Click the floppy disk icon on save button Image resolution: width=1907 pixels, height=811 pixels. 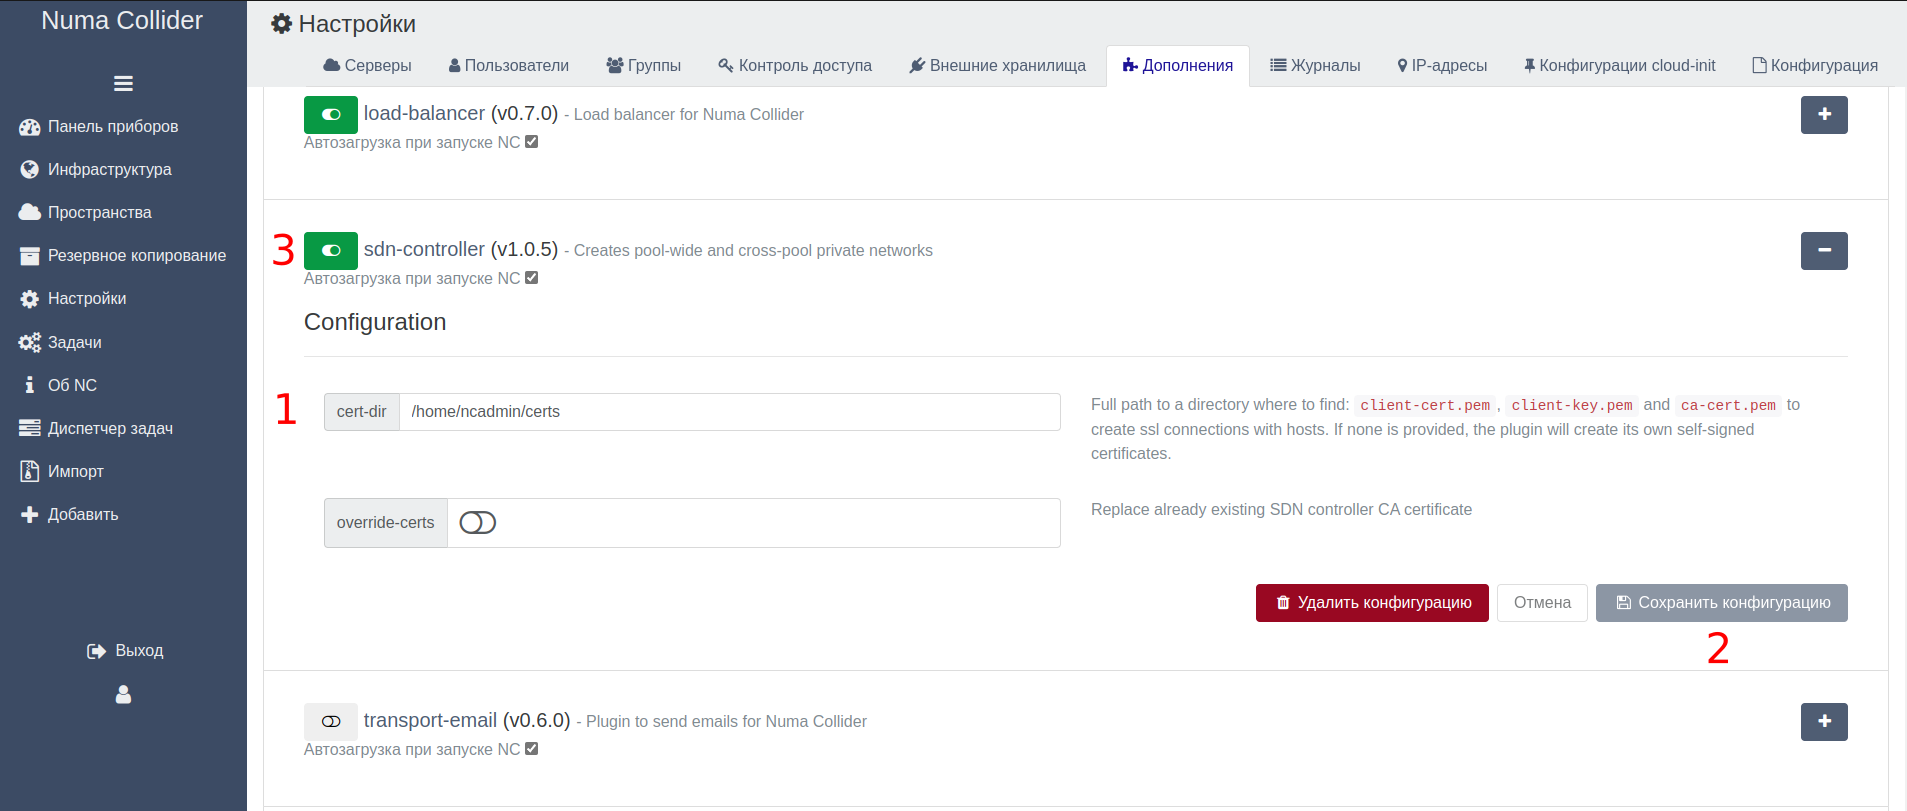click(x=1624, y=603)
